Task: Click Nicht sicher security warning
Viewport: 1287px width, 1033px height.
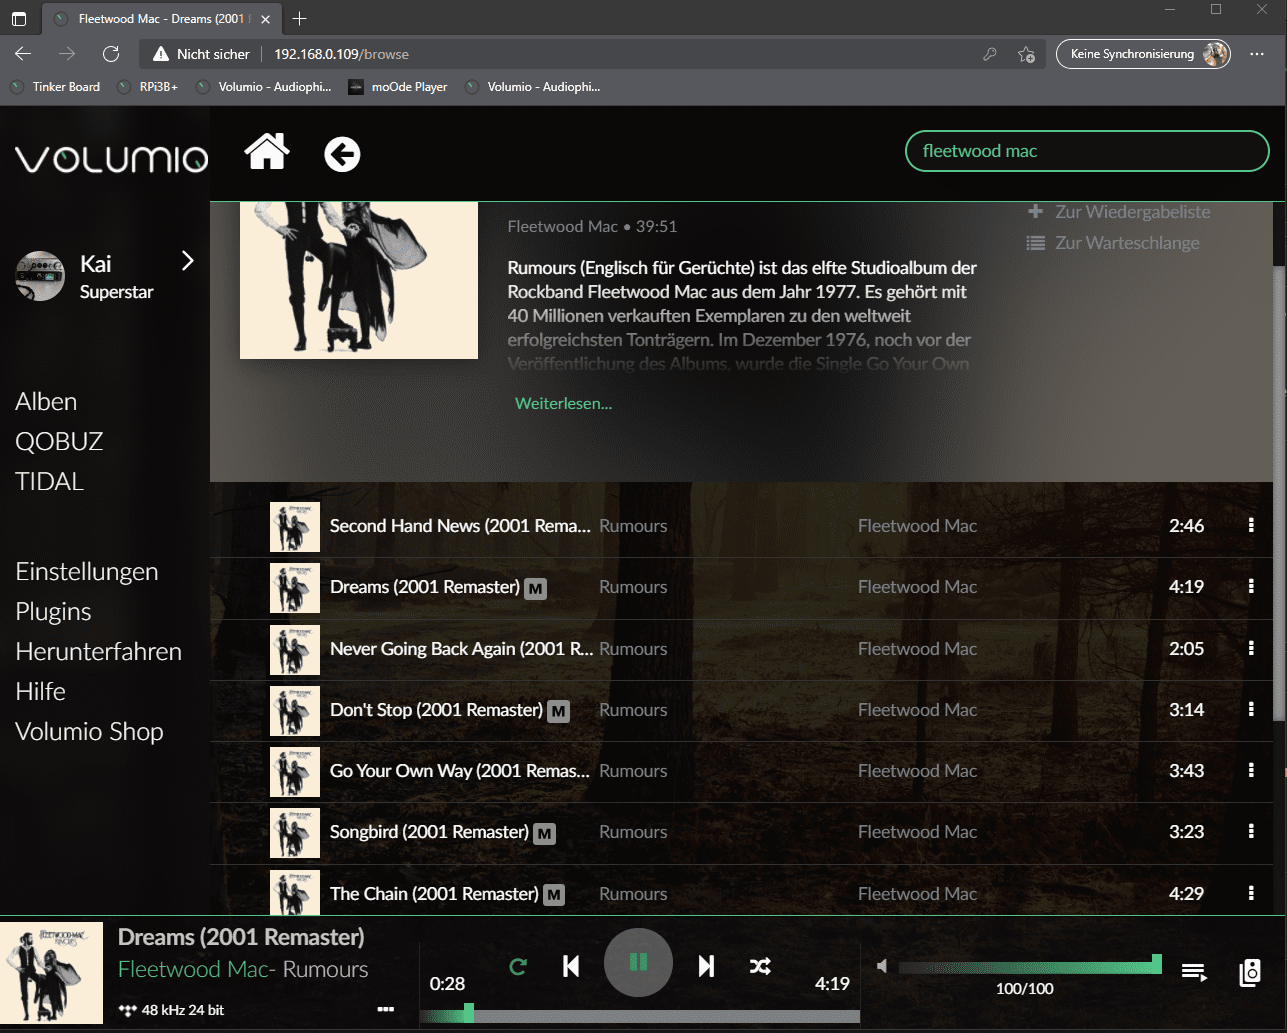Action: (x=201, y=54)
